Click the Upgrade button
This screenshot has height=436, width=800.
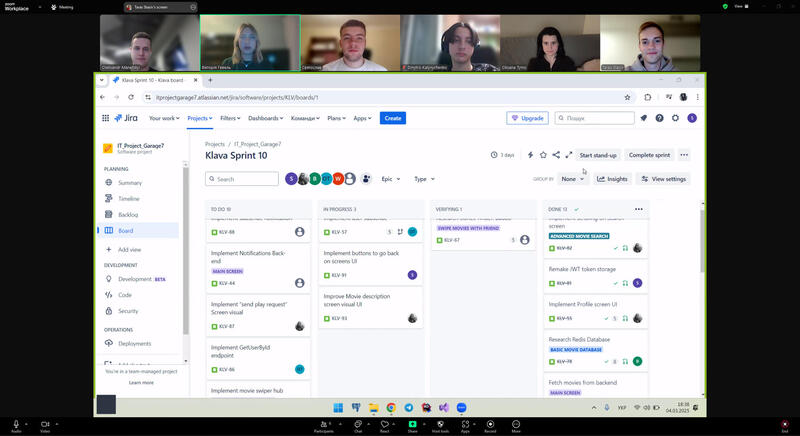tap(528, 118)
